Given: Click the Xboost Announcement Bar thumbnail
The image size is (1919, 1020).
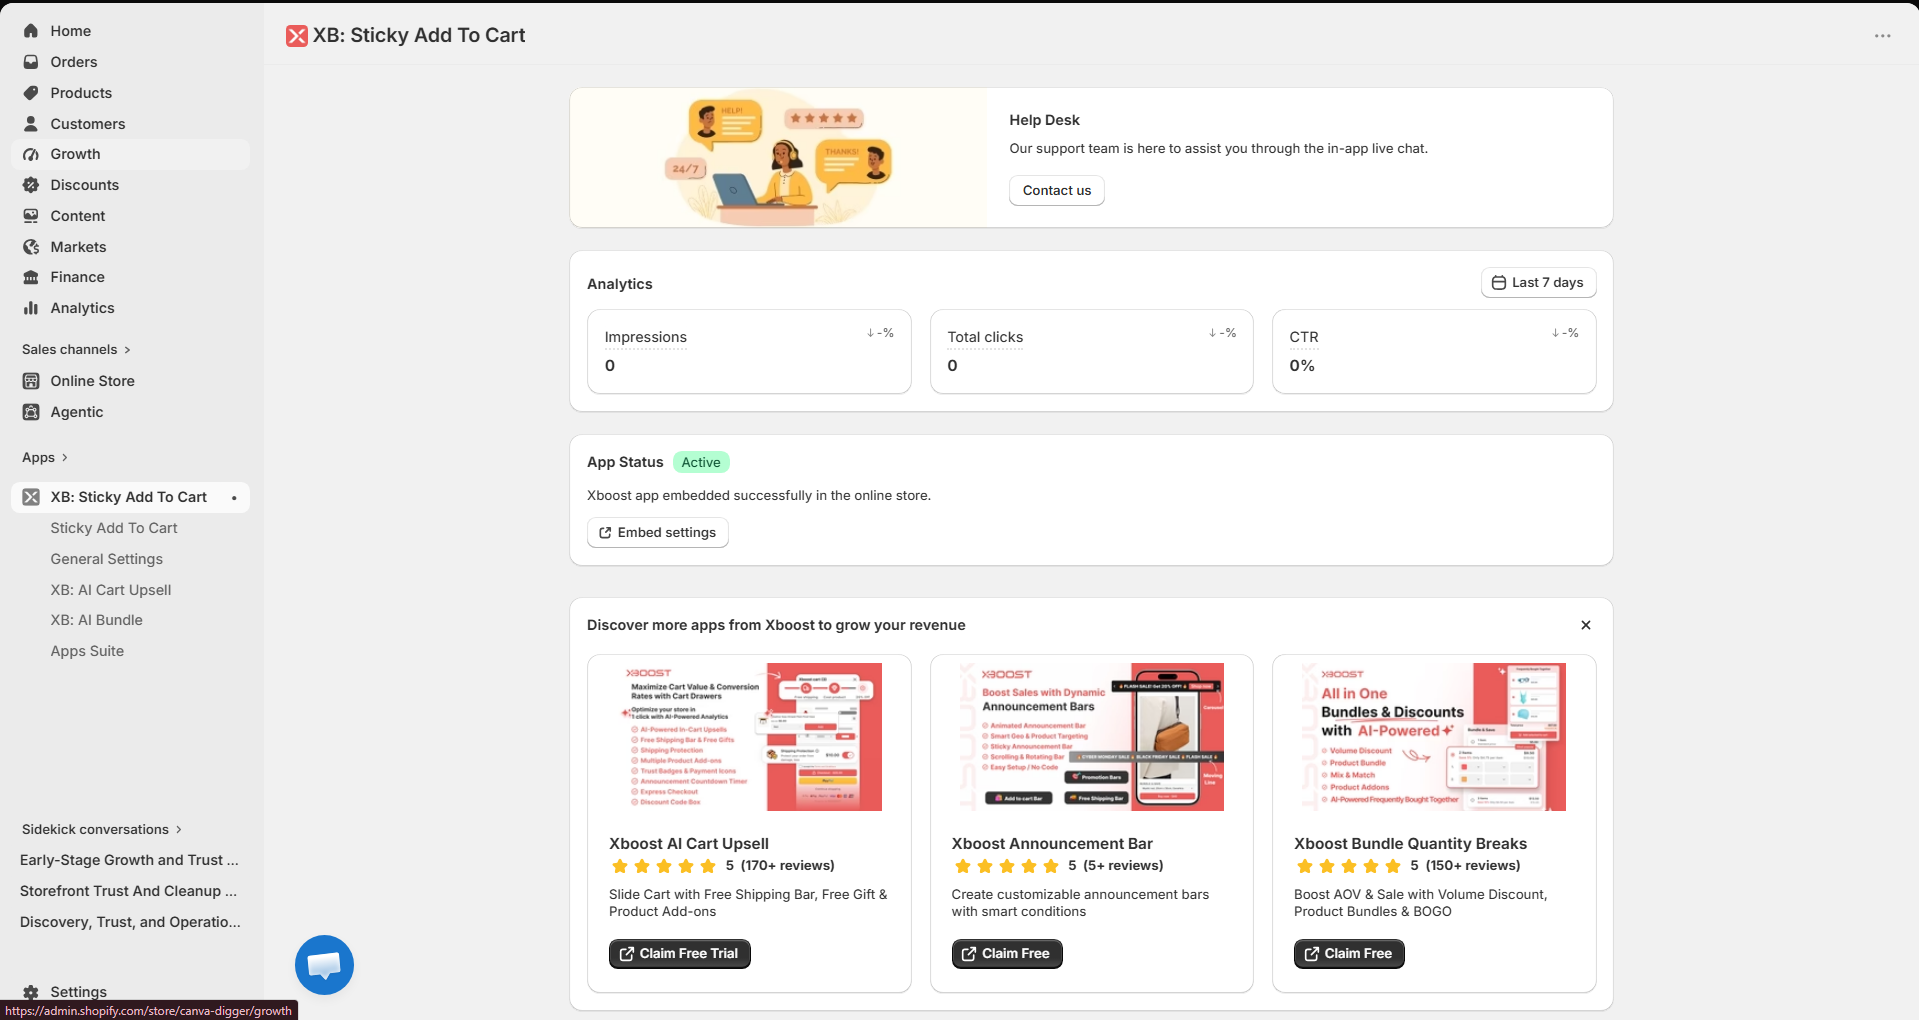Looking at the screenshot, I should [x=1092, y=737].
